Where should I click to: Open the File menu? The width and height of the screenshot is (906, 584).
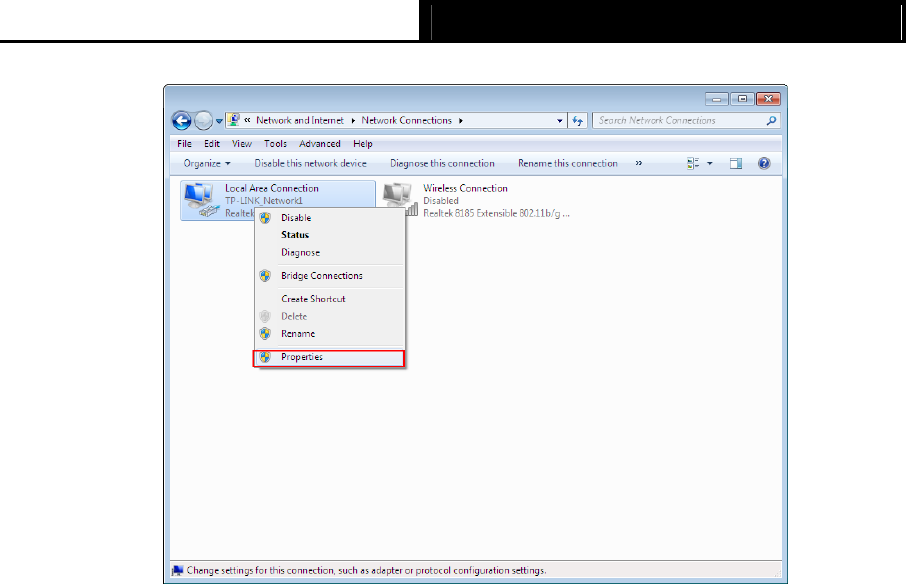coord(184,144)
